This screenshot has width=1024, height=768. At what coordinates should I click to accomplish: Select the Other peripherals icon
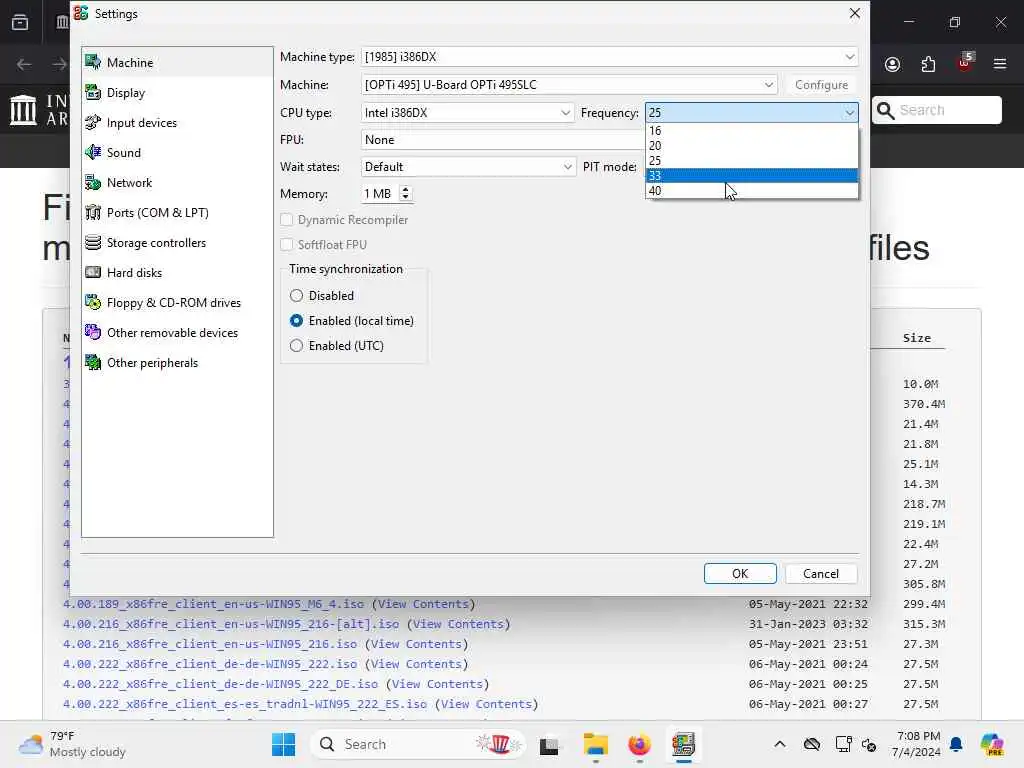(x=93, y=362)
